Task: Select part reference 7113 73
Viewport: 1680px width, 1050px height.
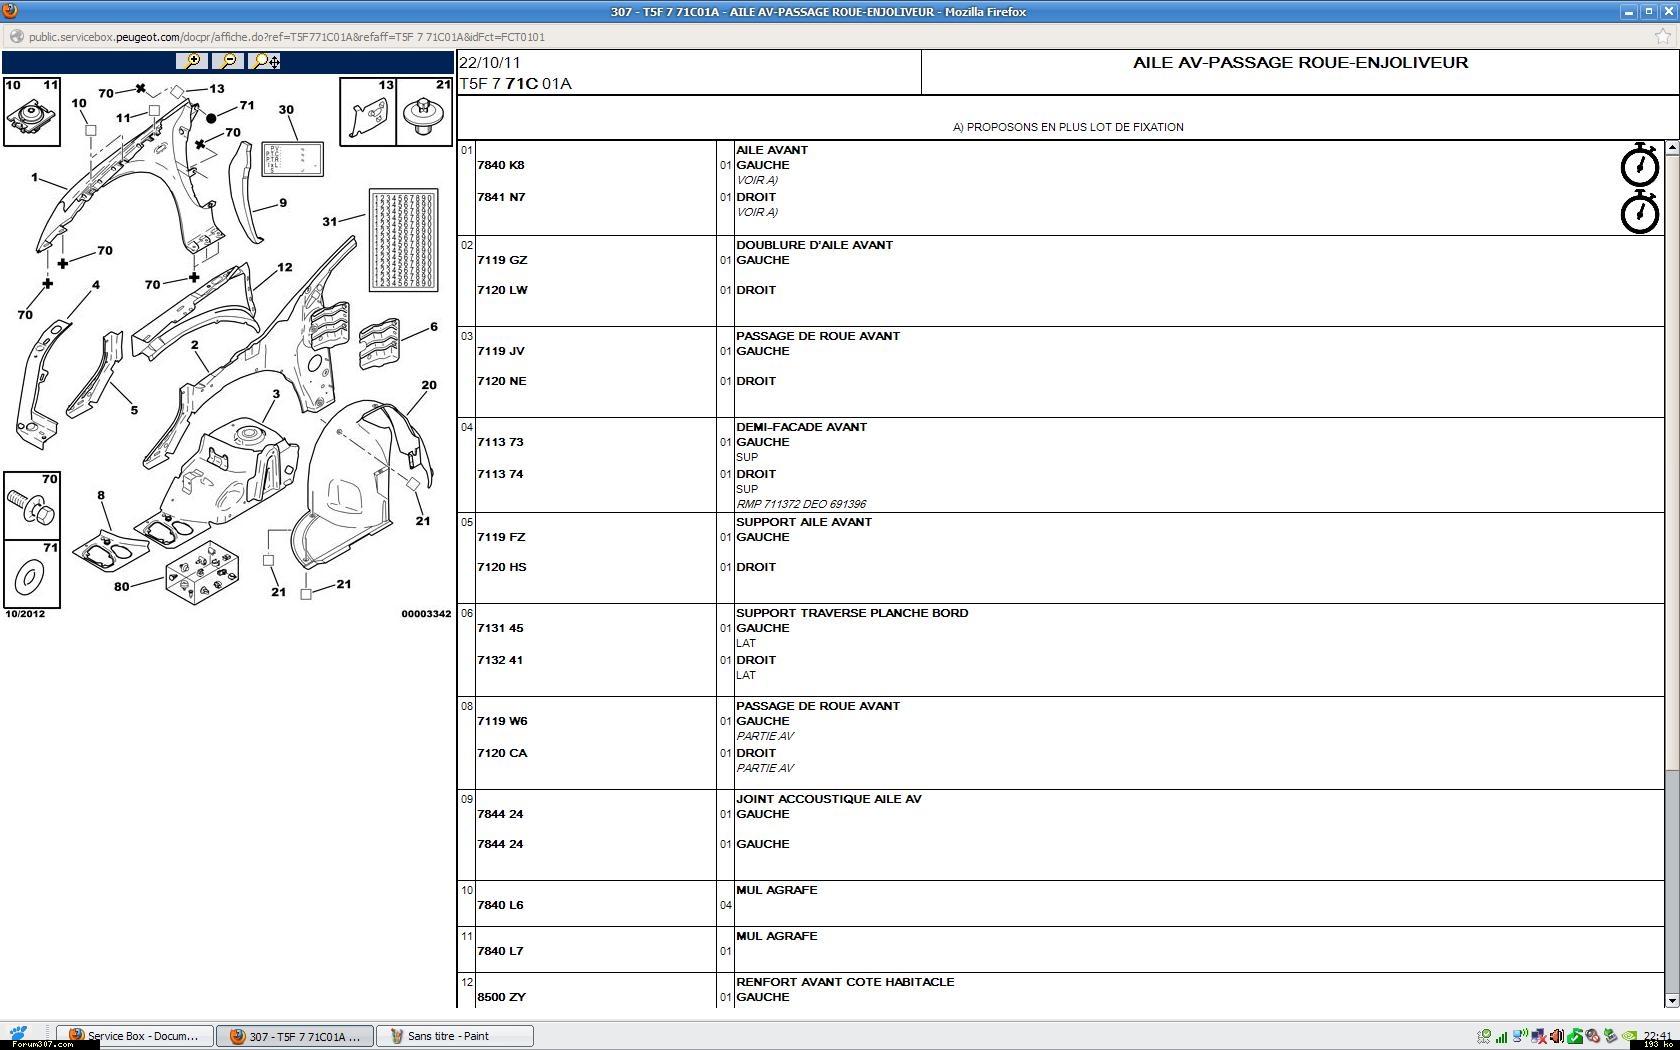Action: (x=500, y=442)
